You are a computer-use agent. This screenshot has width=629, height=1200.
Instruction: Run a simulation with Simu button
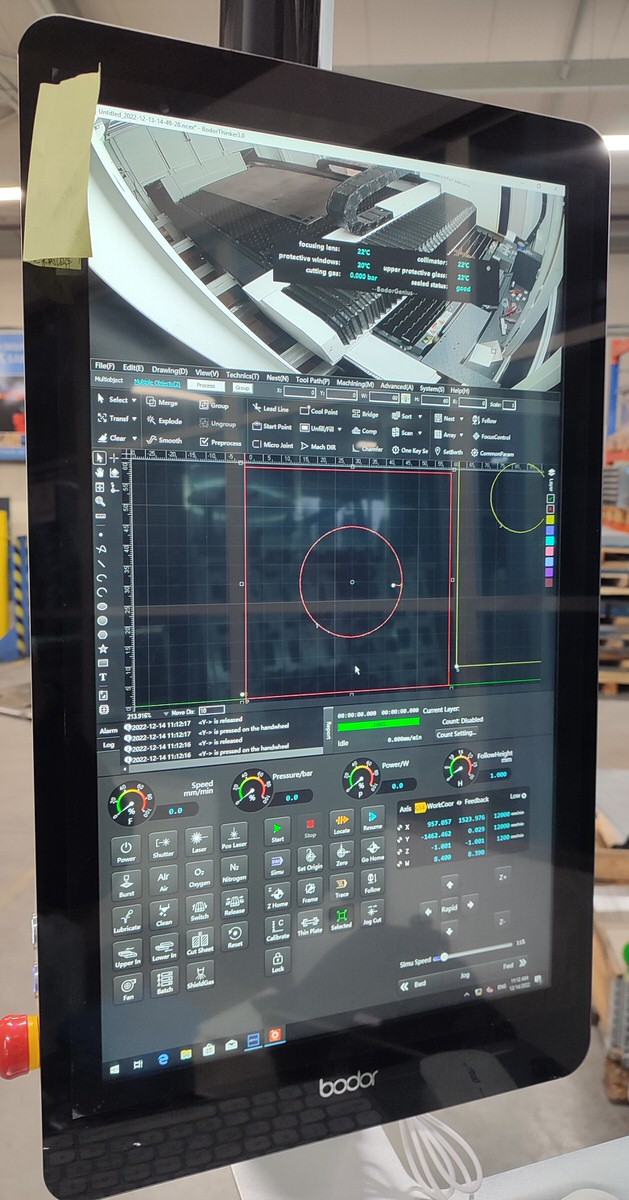(x=277, y=864)
